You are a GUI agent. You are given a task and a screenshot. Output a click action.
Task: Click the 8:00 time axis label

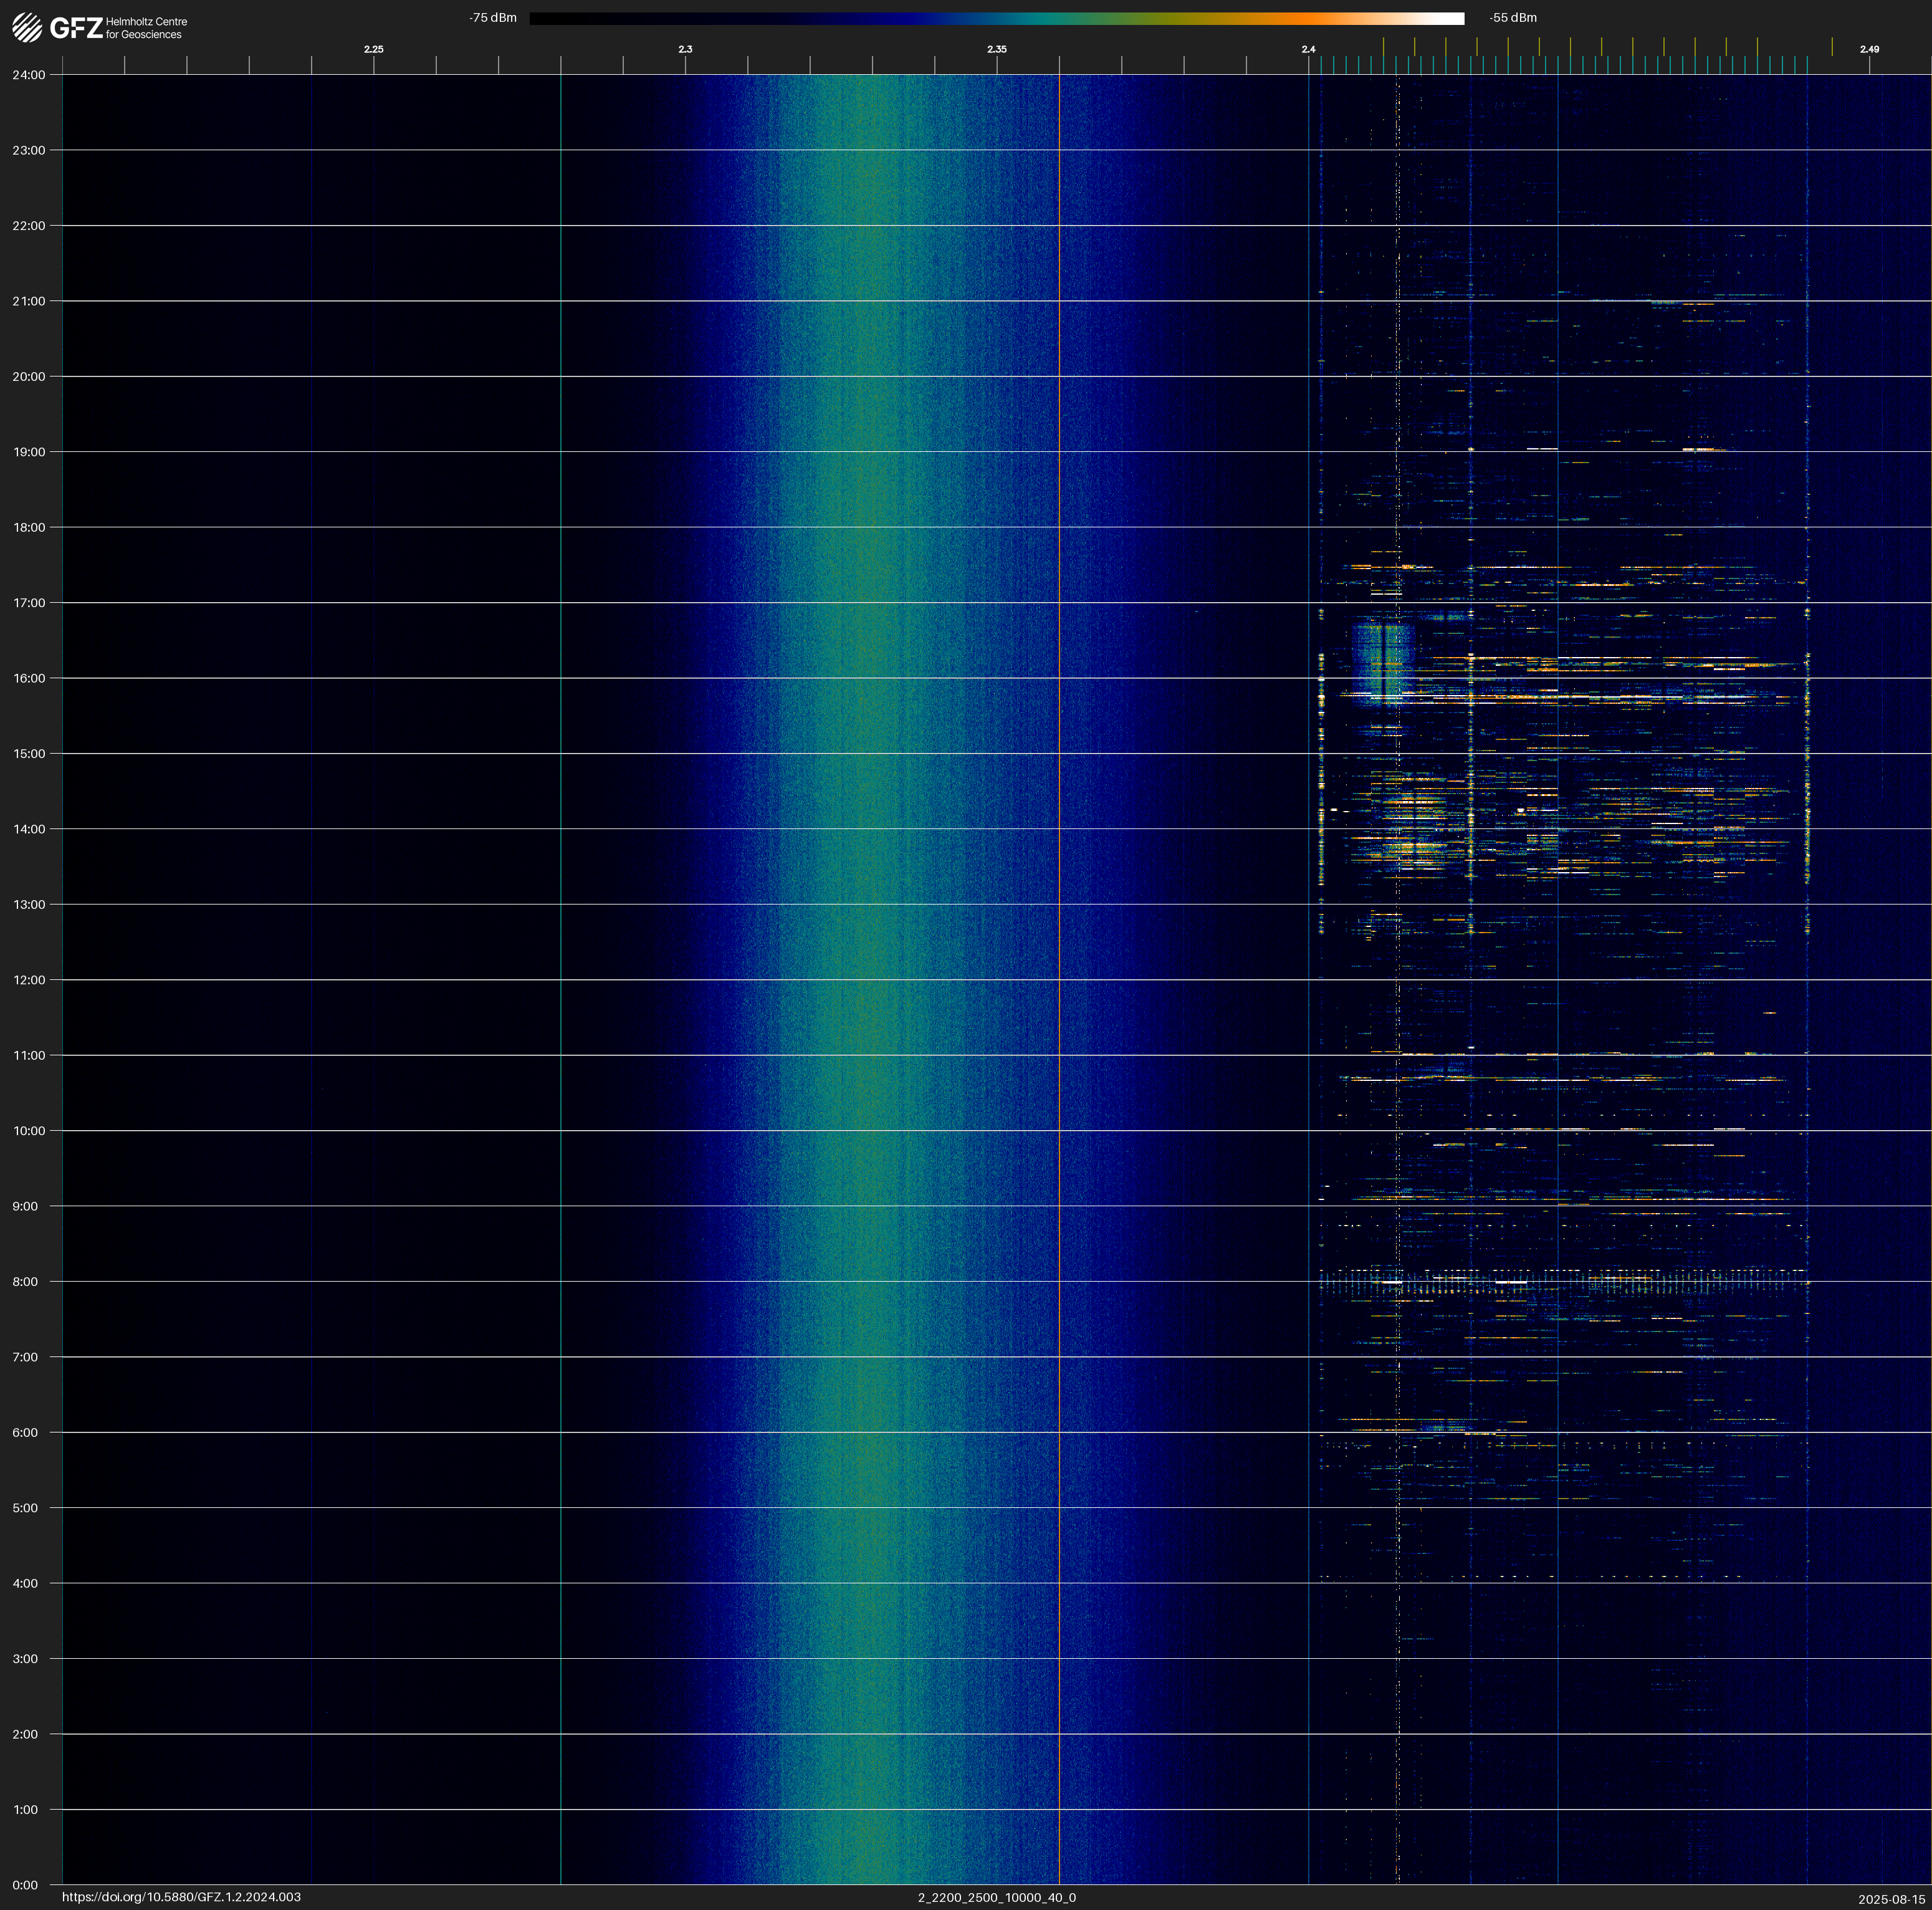(x=25, y=1282)
